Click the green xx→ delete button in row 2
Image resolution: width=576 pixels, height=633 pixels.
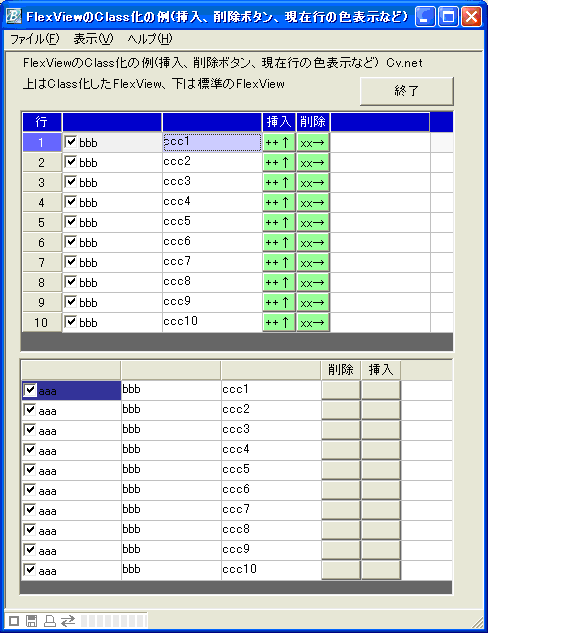click(x=313, y=163)
